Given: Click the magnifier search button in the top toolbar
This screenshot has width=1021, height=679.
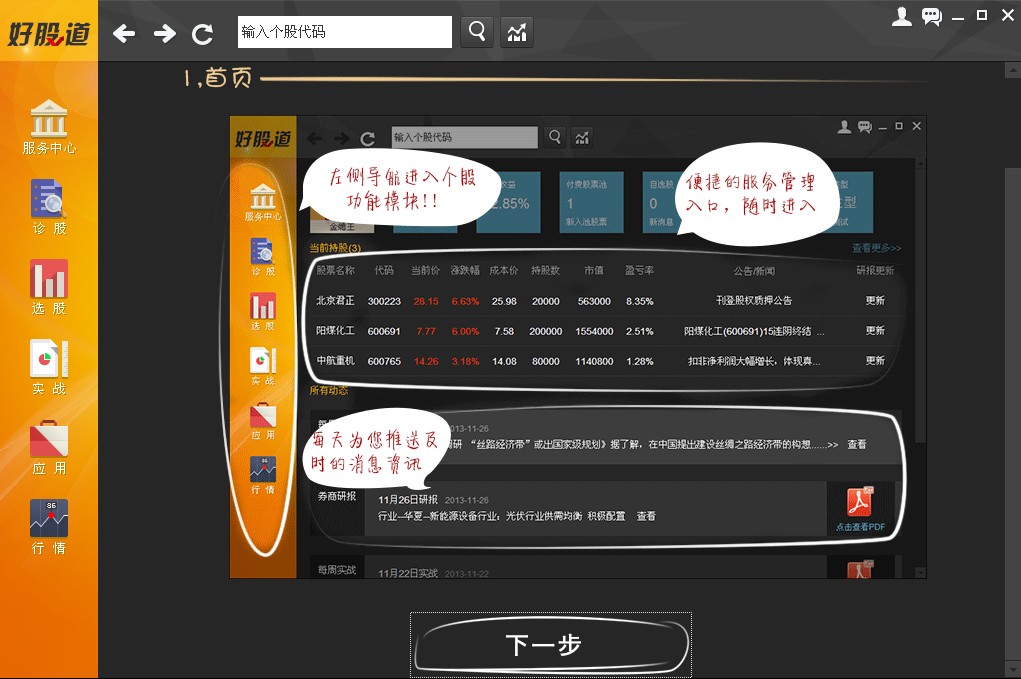Looking at the screenshot, I should pyautogui.click(x=477, y=31).
